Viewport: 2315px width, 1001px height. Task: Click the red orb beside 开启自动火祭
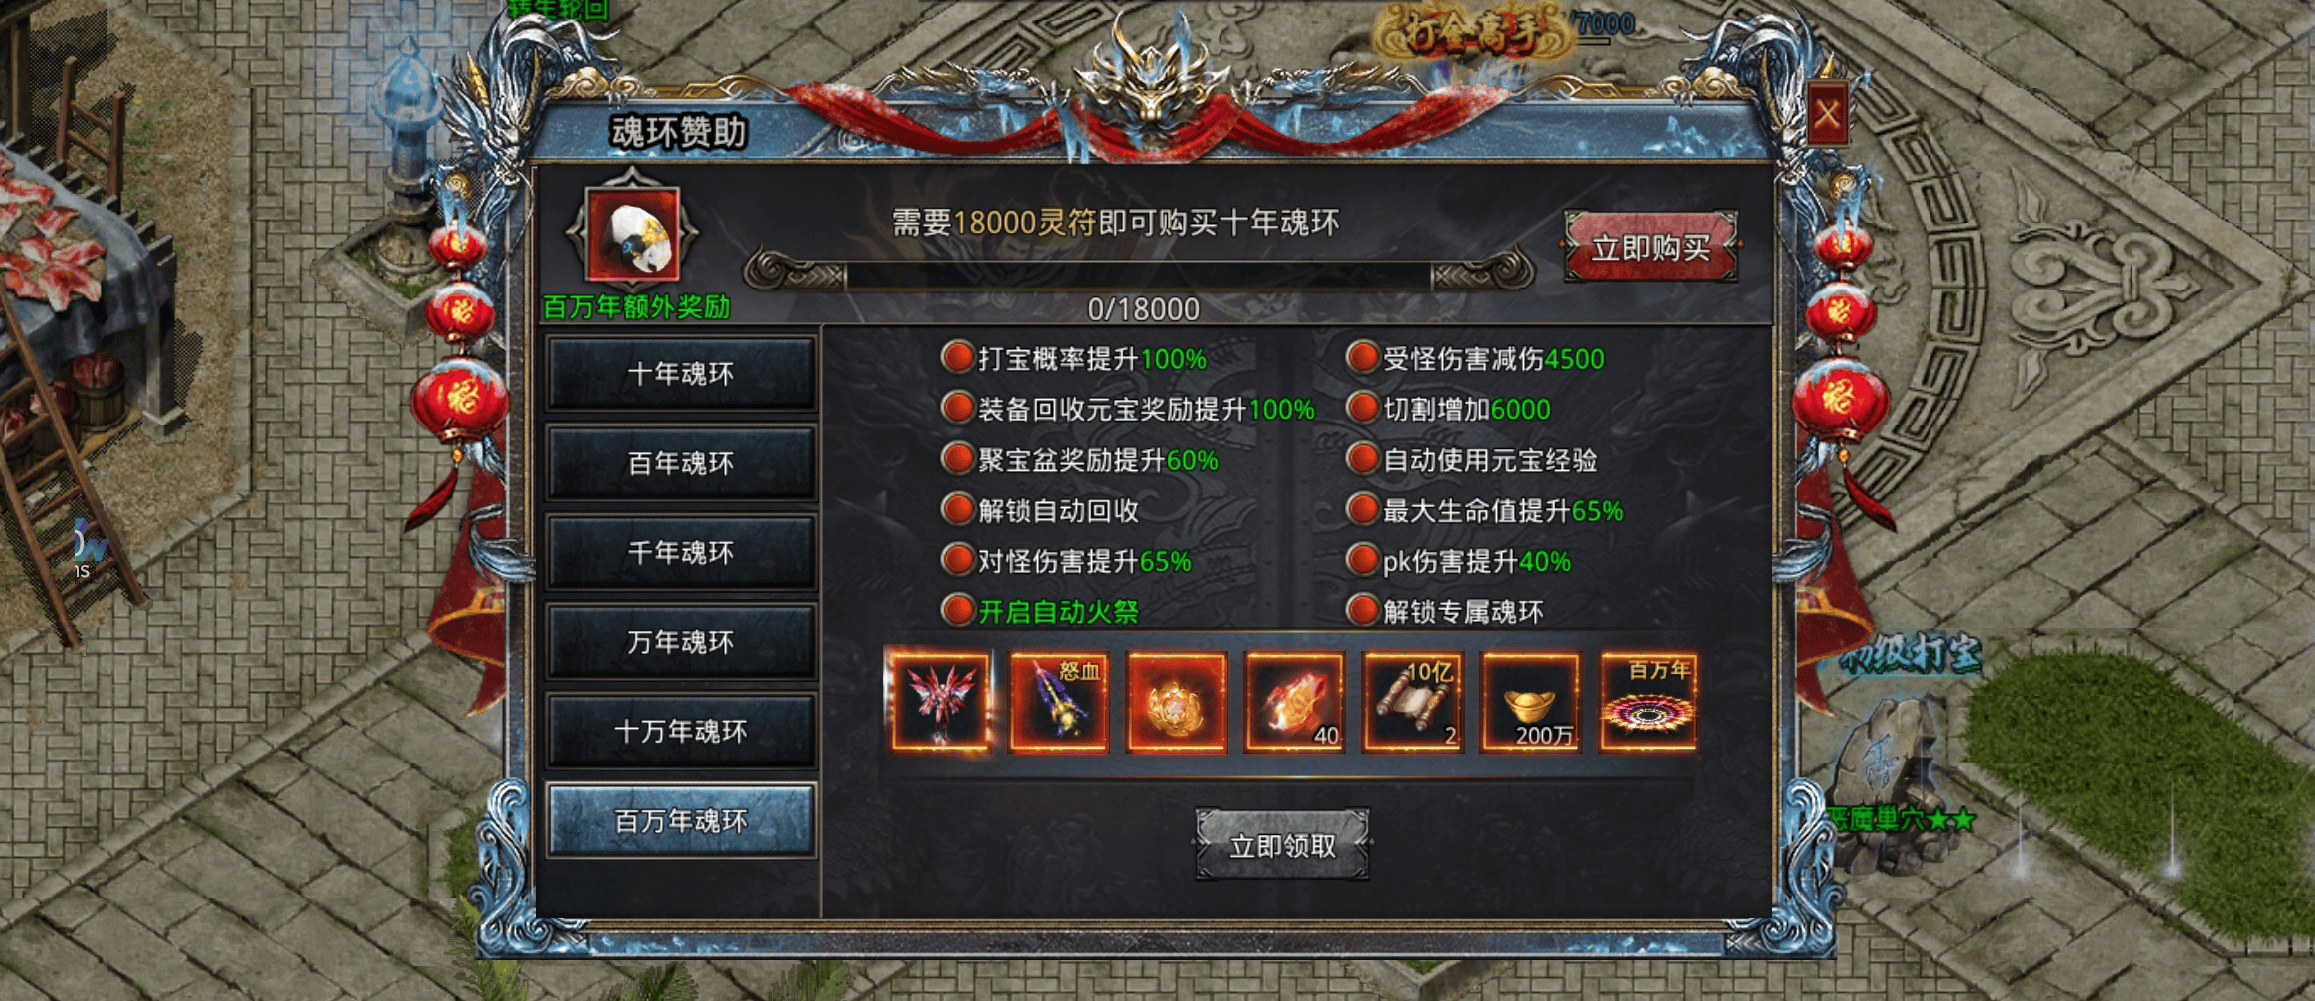pos(957,610)
